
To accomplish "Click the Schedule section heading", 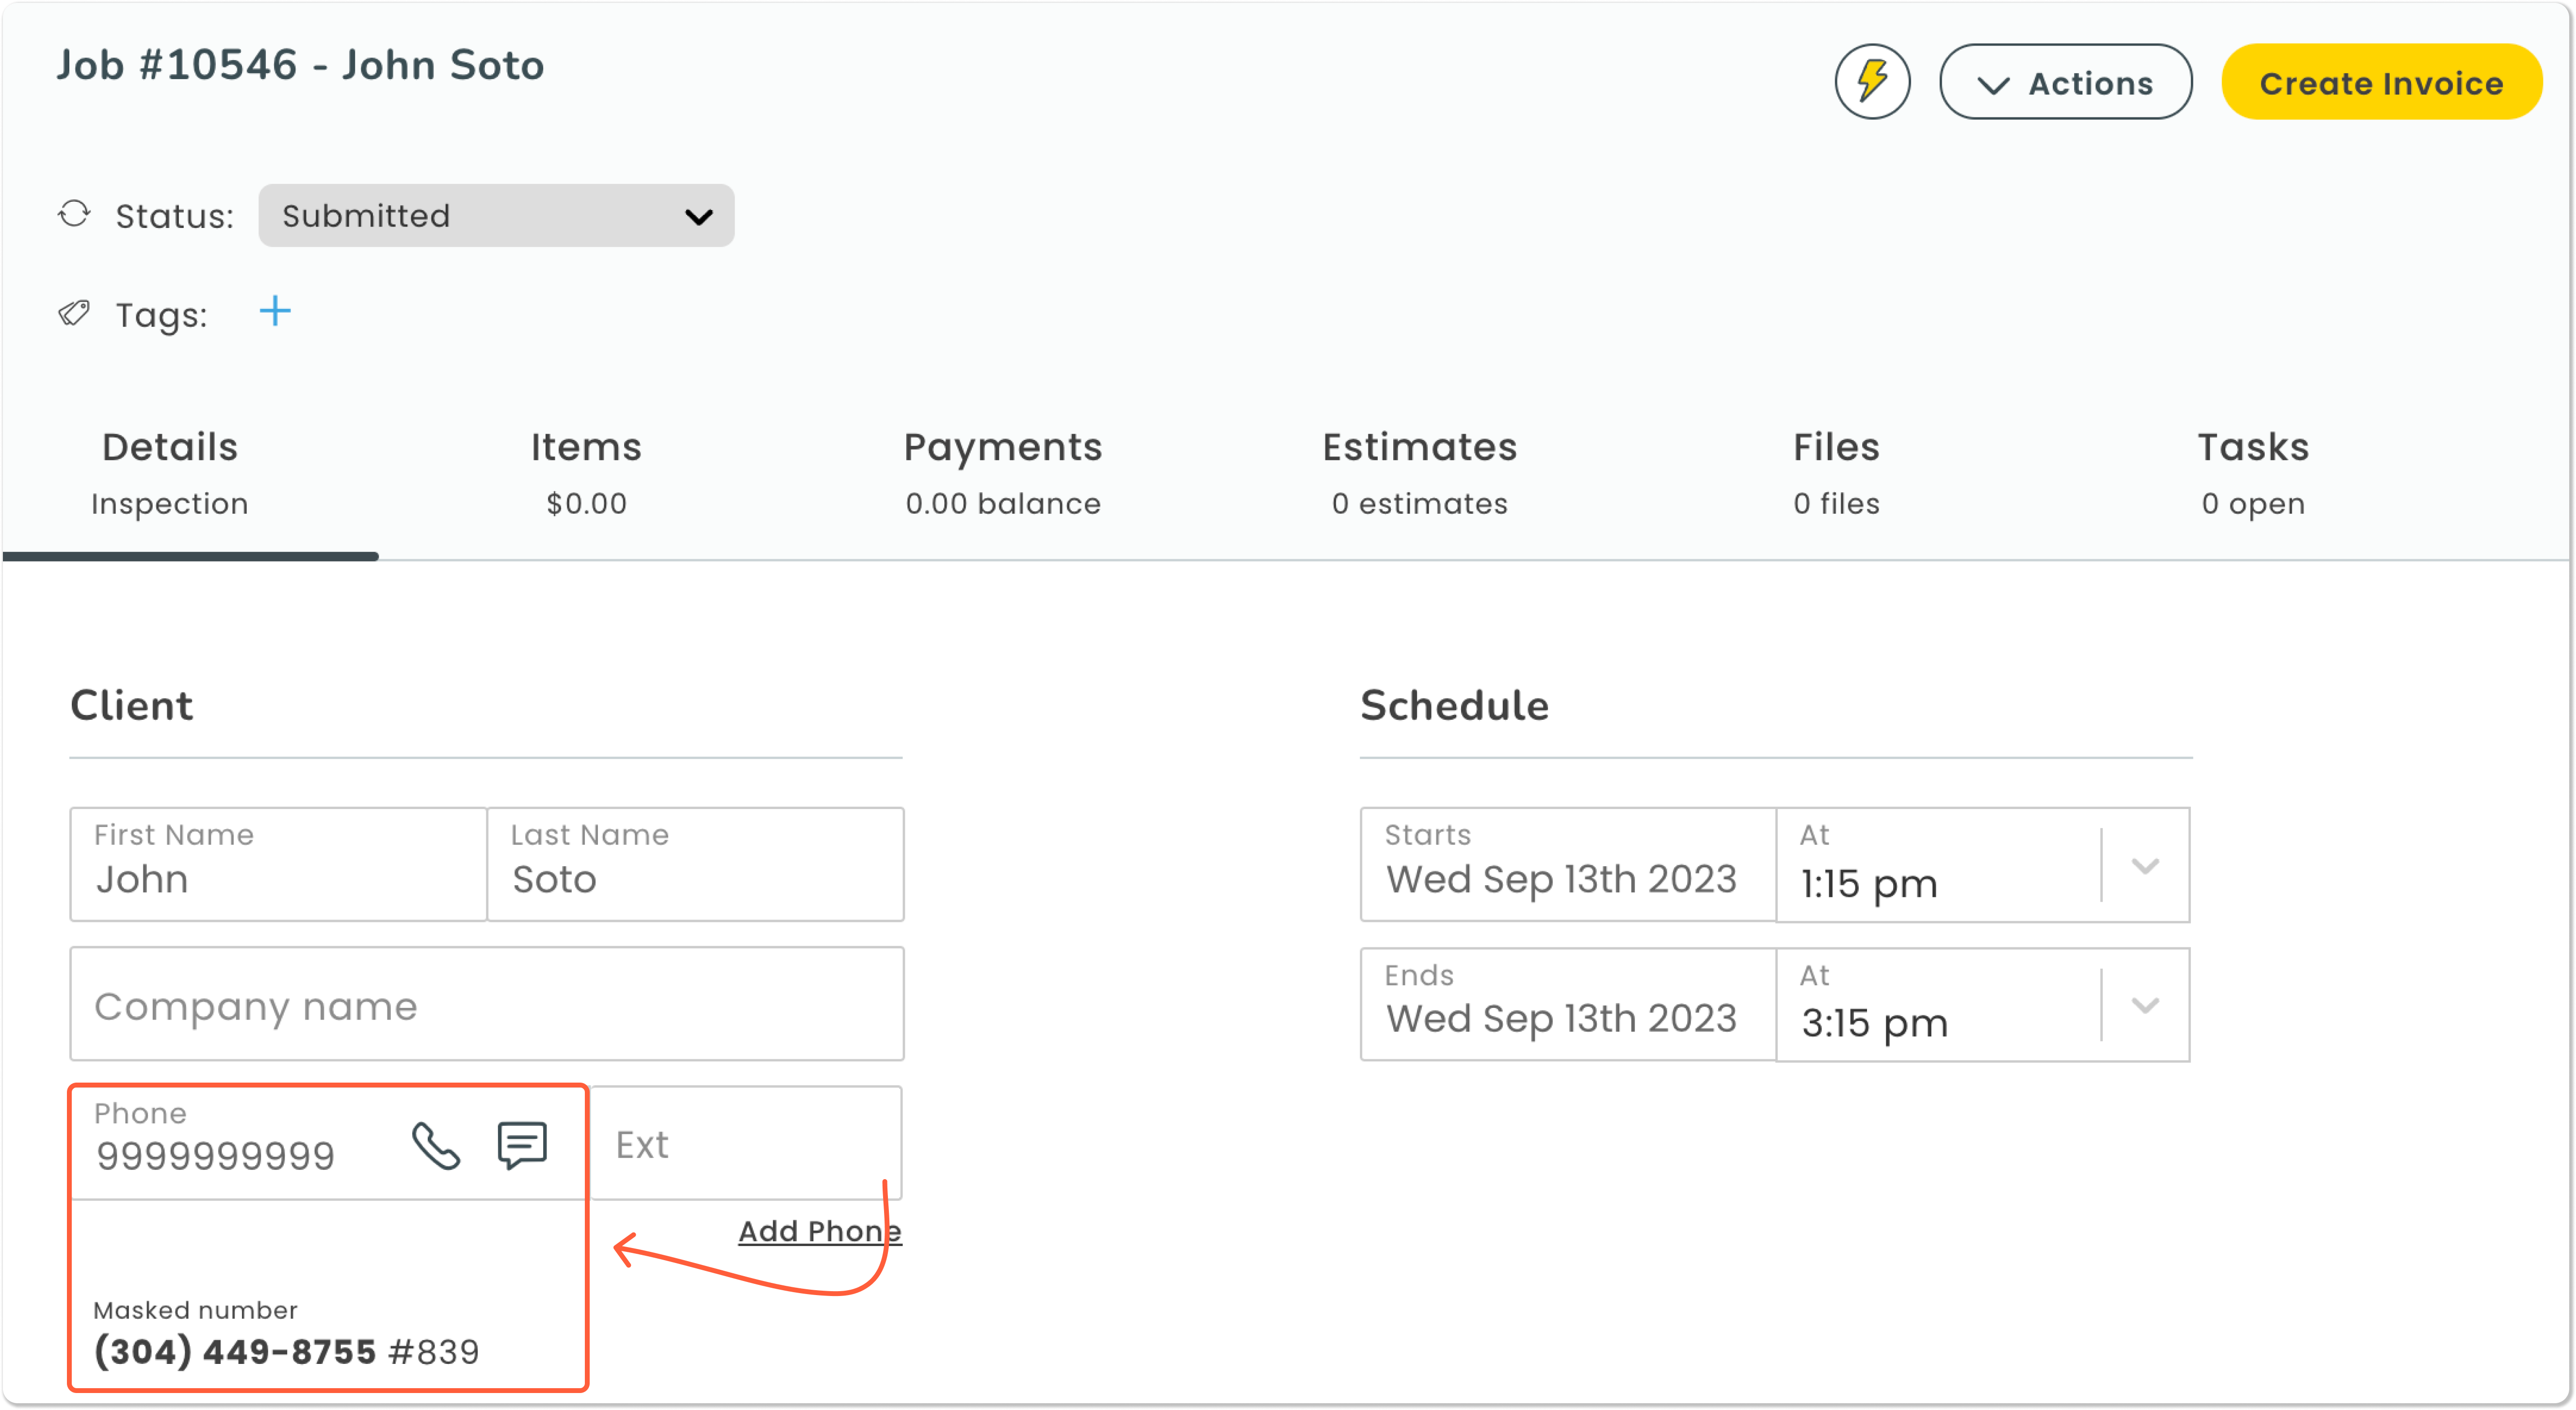I will 1455,706.
